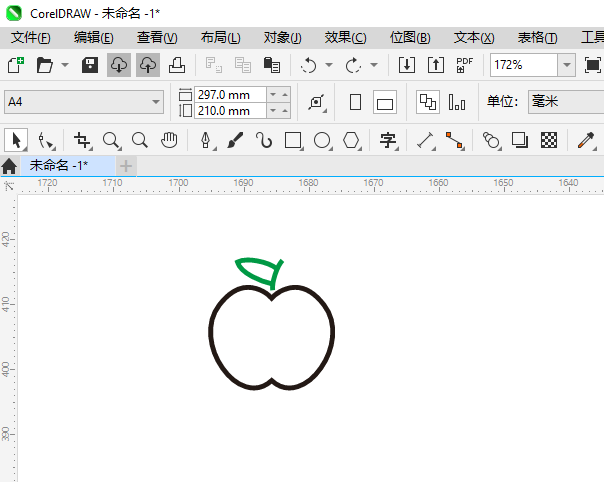This screenshot has width=604, height=482.
Task: Open the 查看(V) menu
Action: [x=157, y=38]
